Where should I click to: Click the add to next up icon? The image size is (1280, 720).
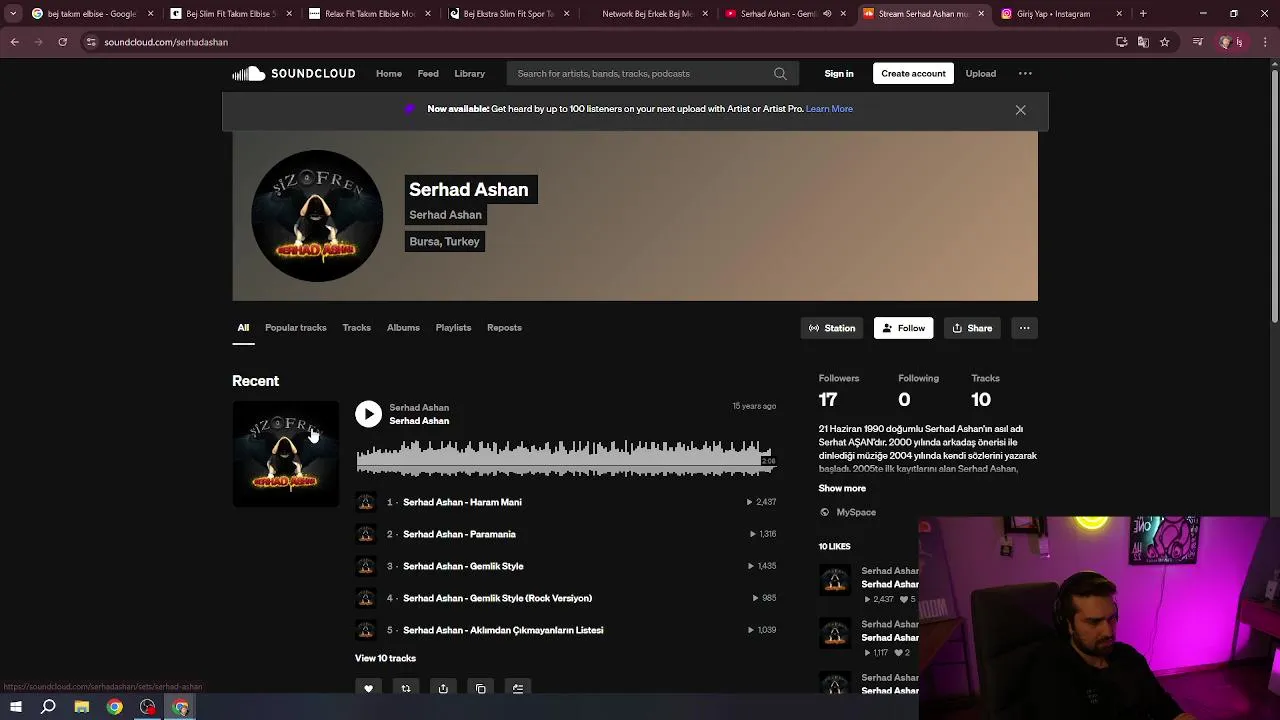point(518,688)
